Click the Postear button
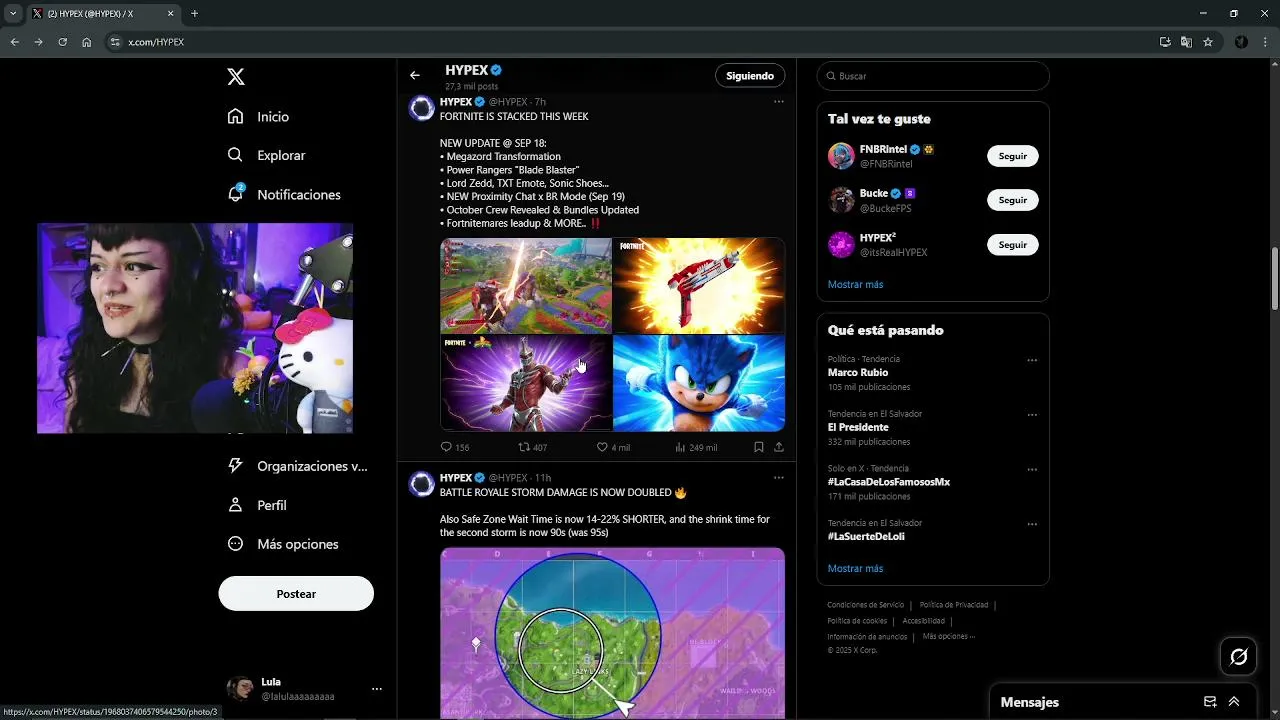Viewport: 1280px width, 720px height. click(296, 594)
